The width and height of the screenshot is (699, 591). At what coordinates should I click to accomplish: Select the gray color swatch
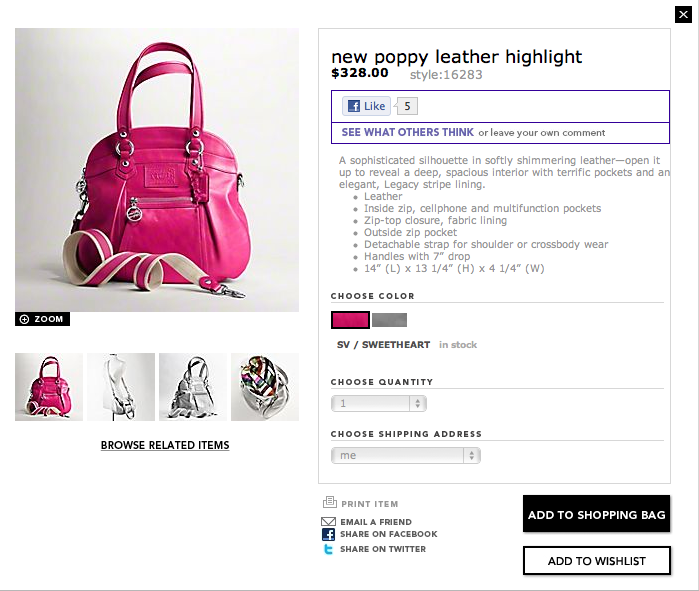(x=389, y=320)
